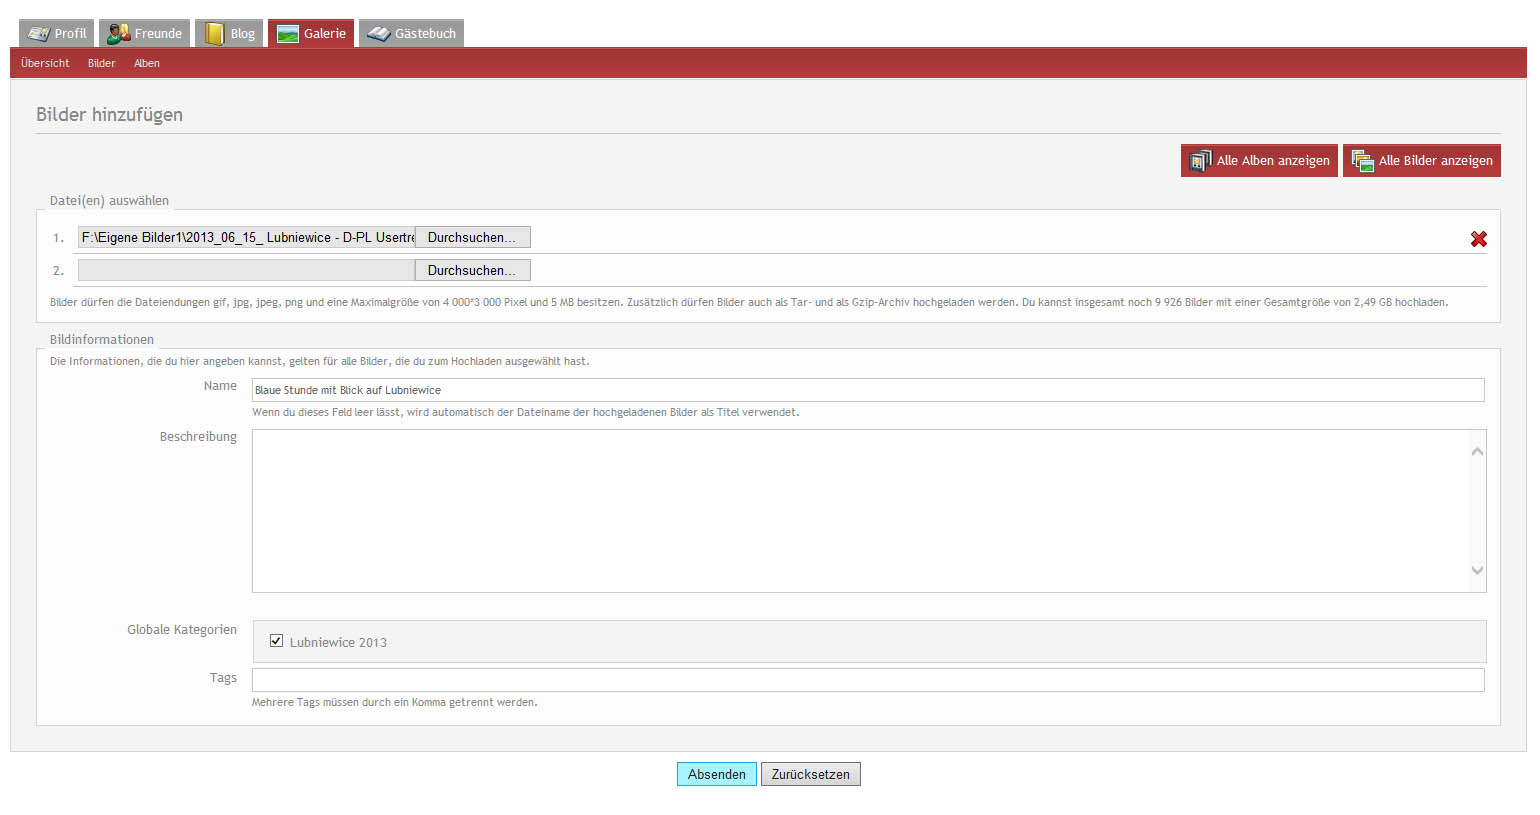Uncheck the Lubniewice 2013 category checkbox
The width and height of the screenshot is (1540, 815).
[276, 641]
